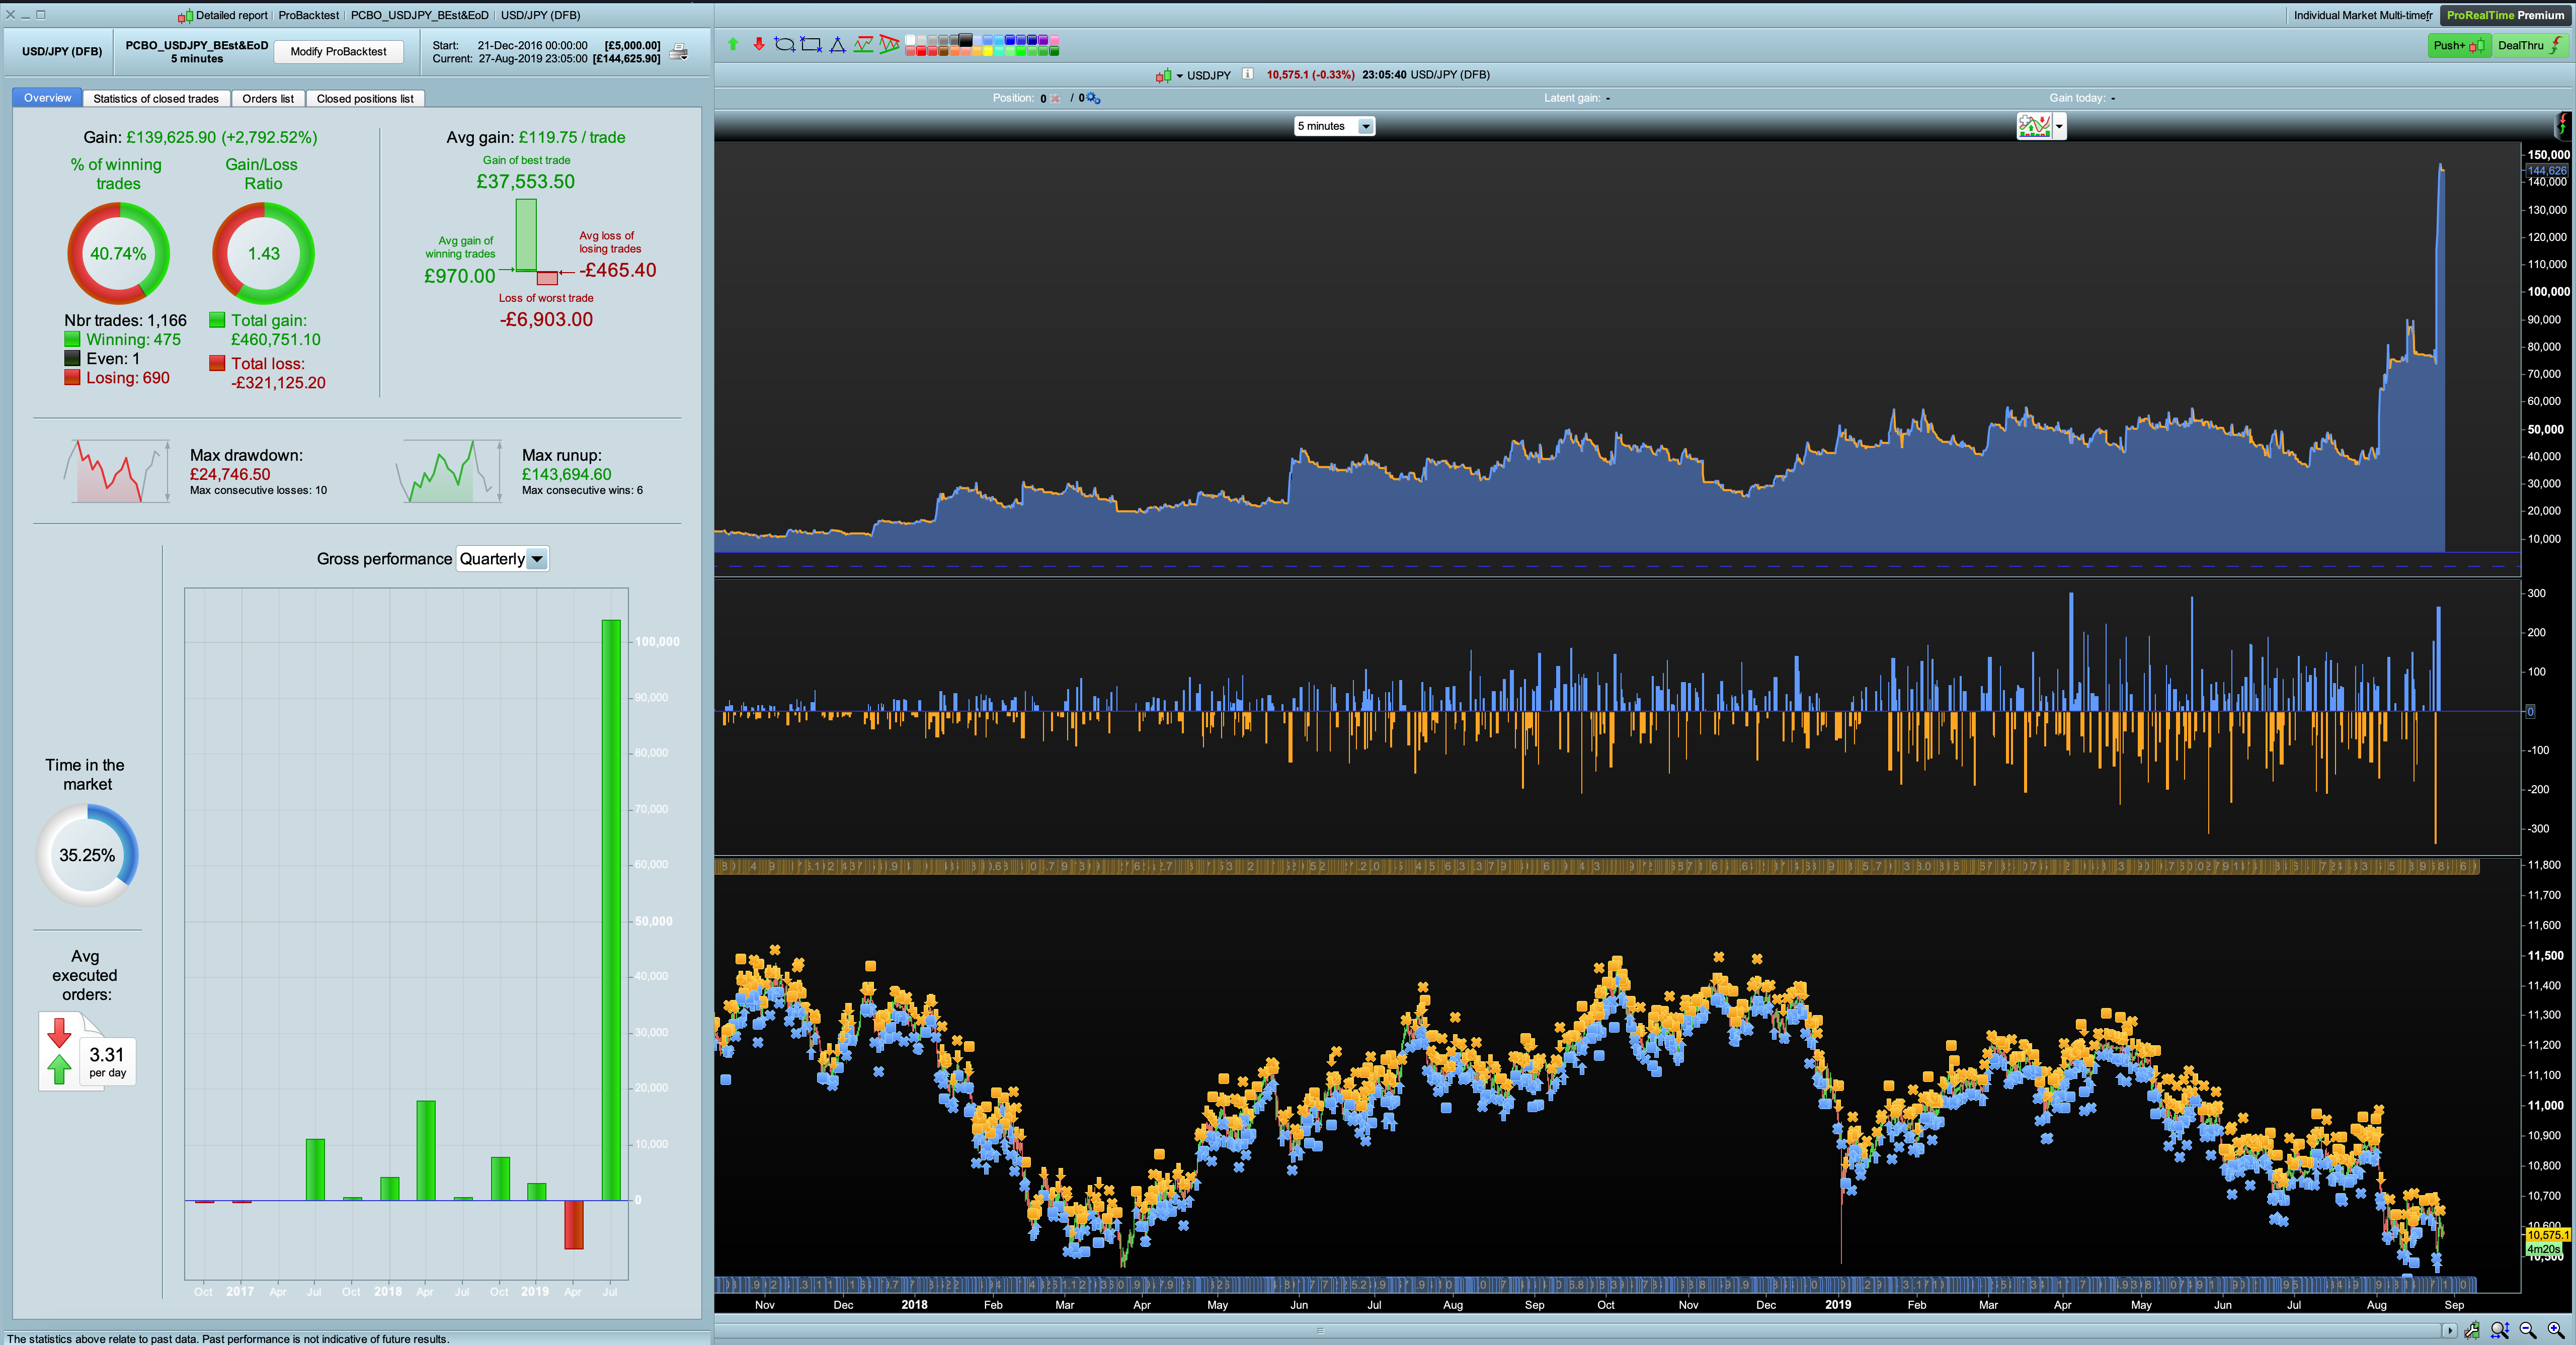This screenshot has width=2576, height=1345.
Task: Expand the add indicator dropdown arrow
Action: point(2059,126)
